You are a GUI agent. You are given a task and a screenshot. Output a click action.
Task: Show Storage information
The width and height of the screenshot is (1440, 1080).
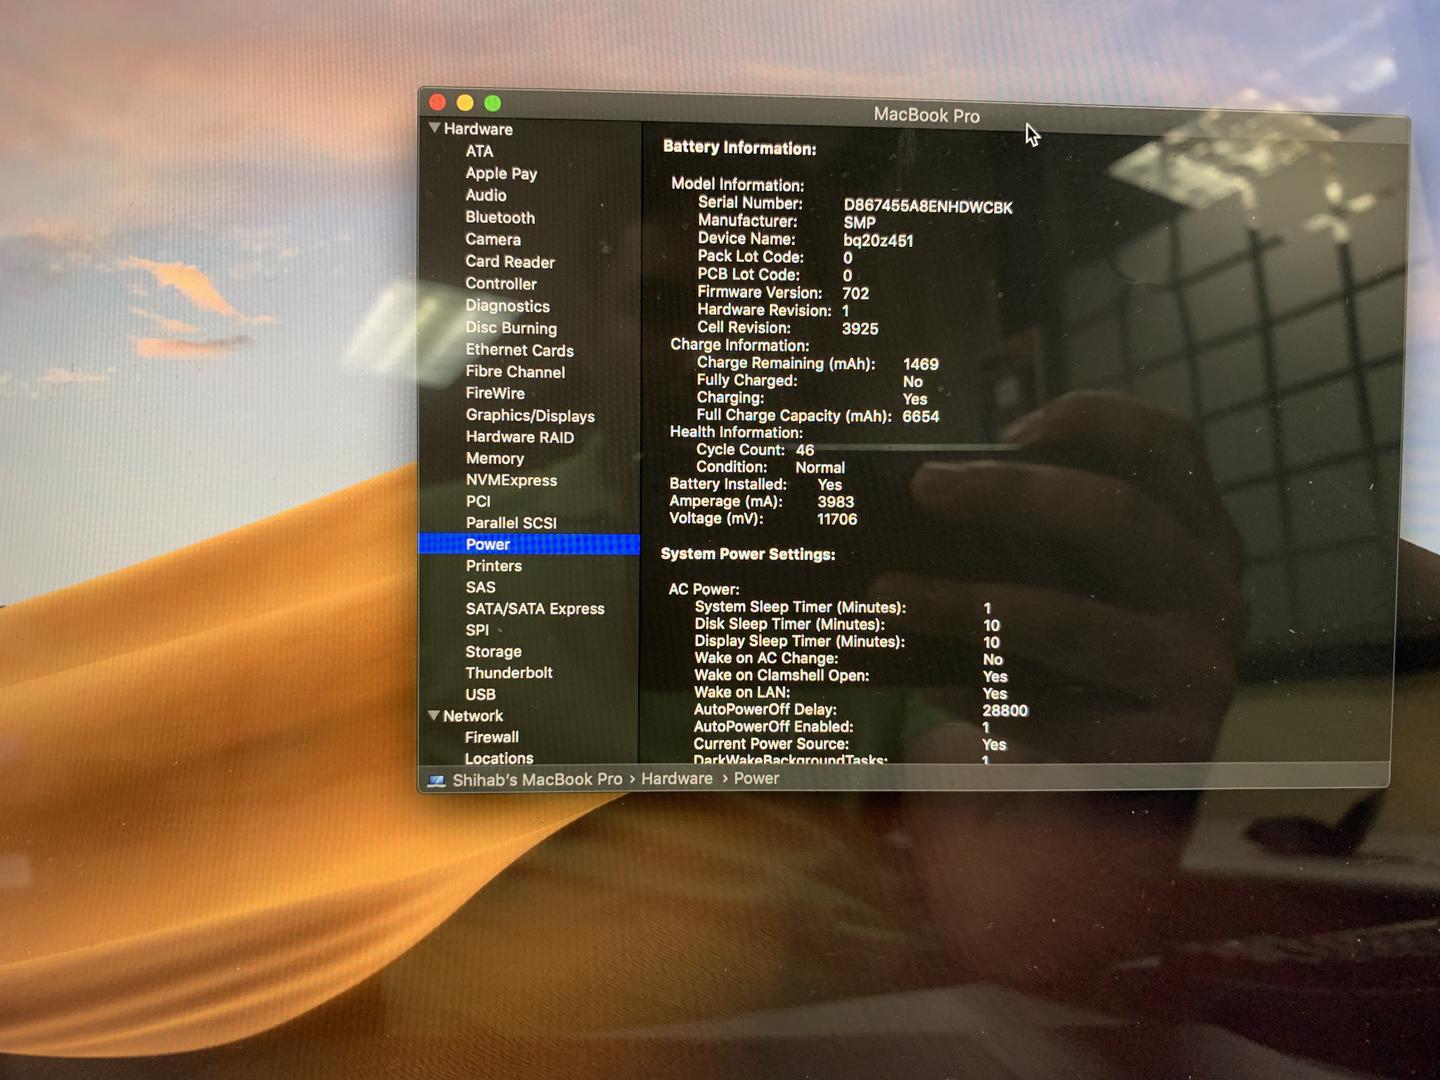(x=493, y=651)
